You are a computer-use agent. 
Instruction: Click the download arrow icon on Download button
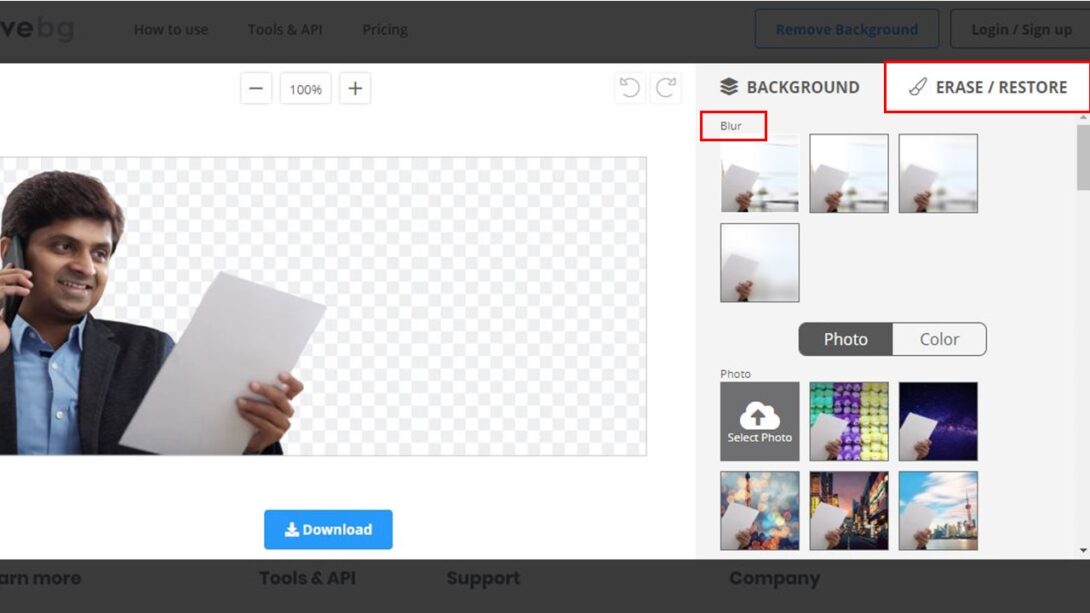(x=291, y=529)
